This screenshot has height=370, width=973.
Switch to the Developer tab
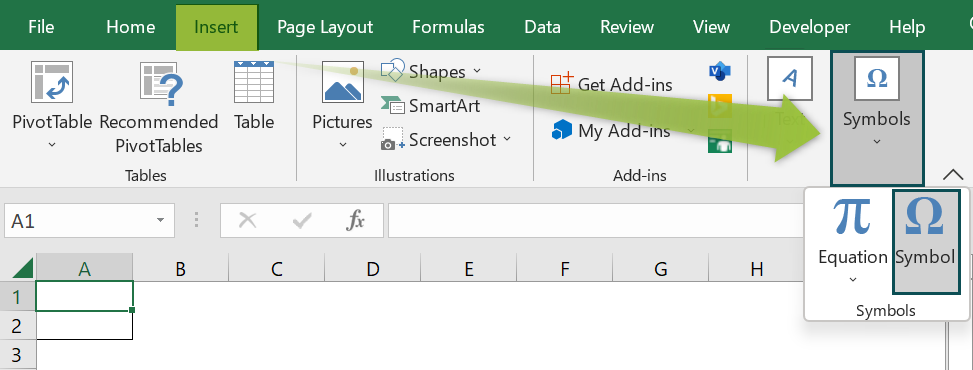coord(809,27)
